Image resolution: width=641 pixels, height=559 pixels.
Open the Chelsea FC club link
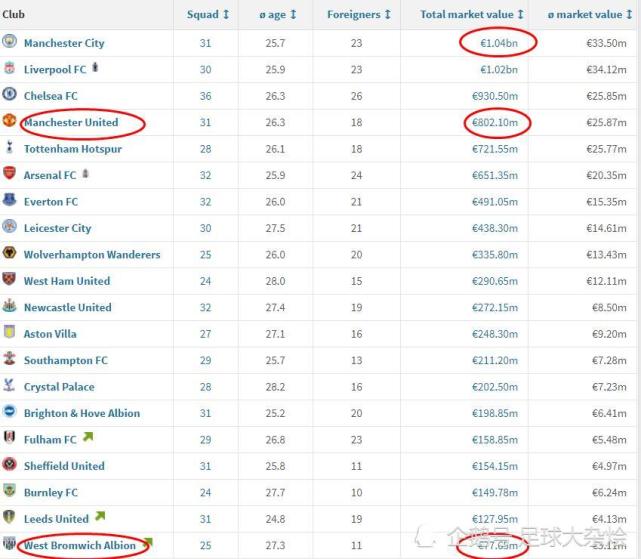[x=51, y=96]
